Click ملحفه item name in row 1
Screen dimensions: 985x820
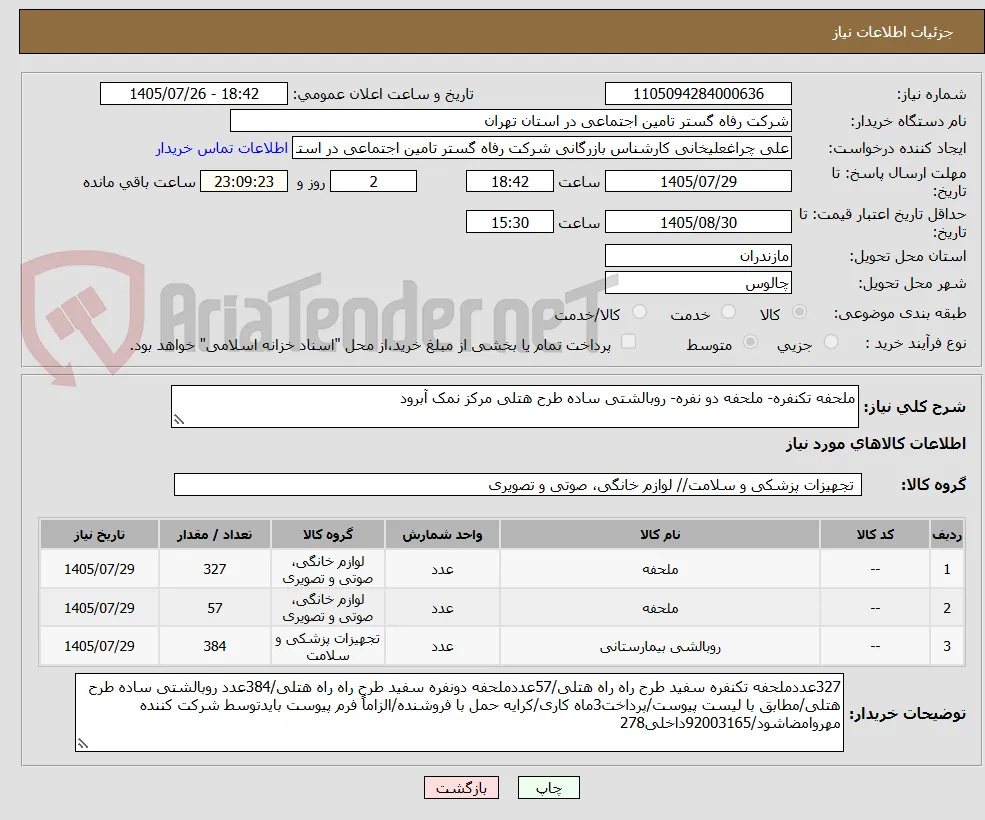pyautogui.click(x=660, y=569)
